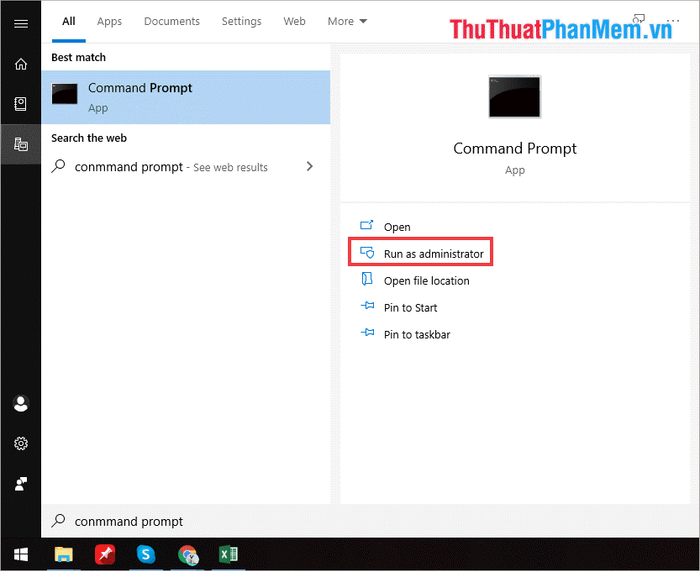700x571 pixels.
Task: Click the feedback icon at the top right
Action: point(638,19)
